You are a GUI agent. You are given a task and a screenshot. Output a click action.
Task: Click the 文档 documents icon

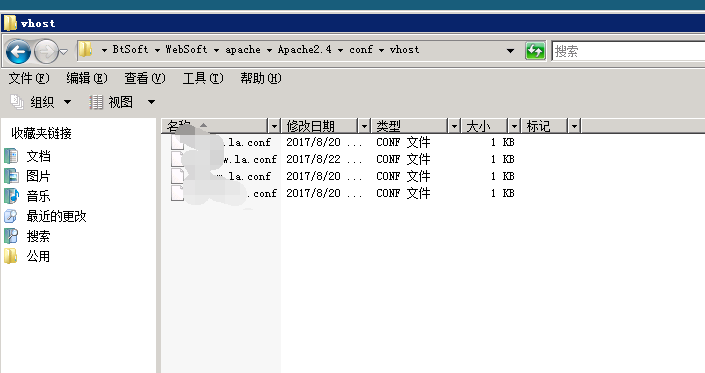tap(11, 156)
